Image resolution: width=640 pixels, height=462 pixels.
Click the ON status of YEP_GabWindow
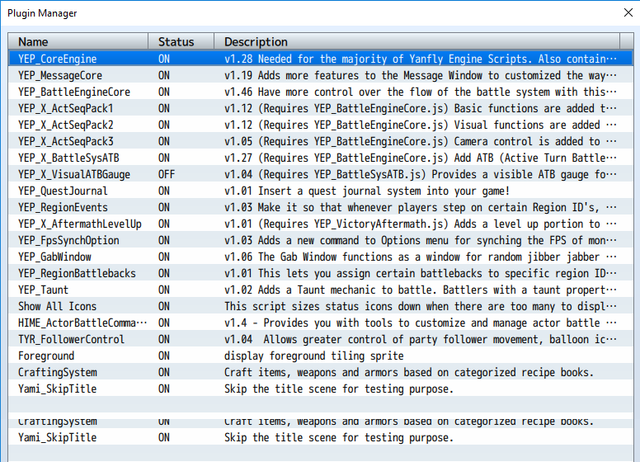point(164,257)
